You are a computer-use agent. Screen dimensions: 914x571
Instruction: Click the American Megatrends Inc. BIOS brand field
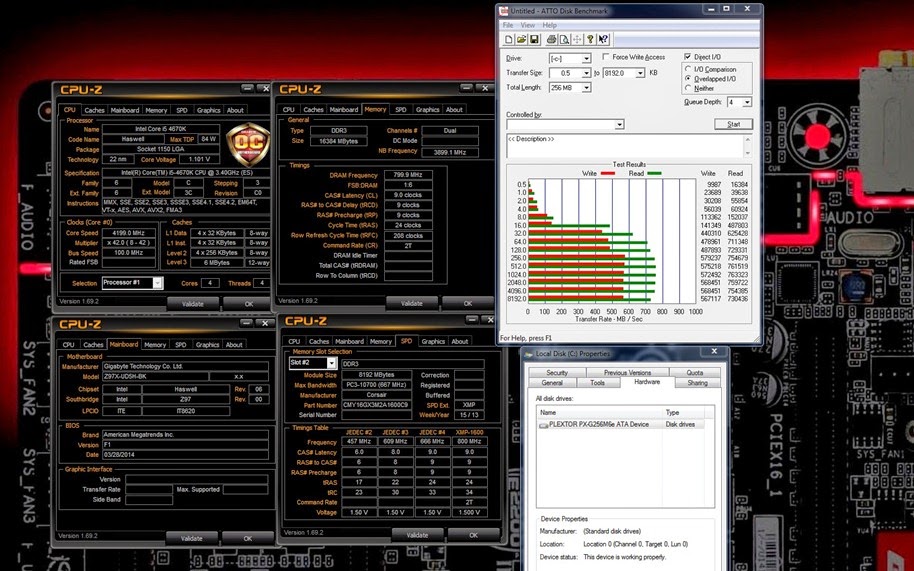click(185, 435)
